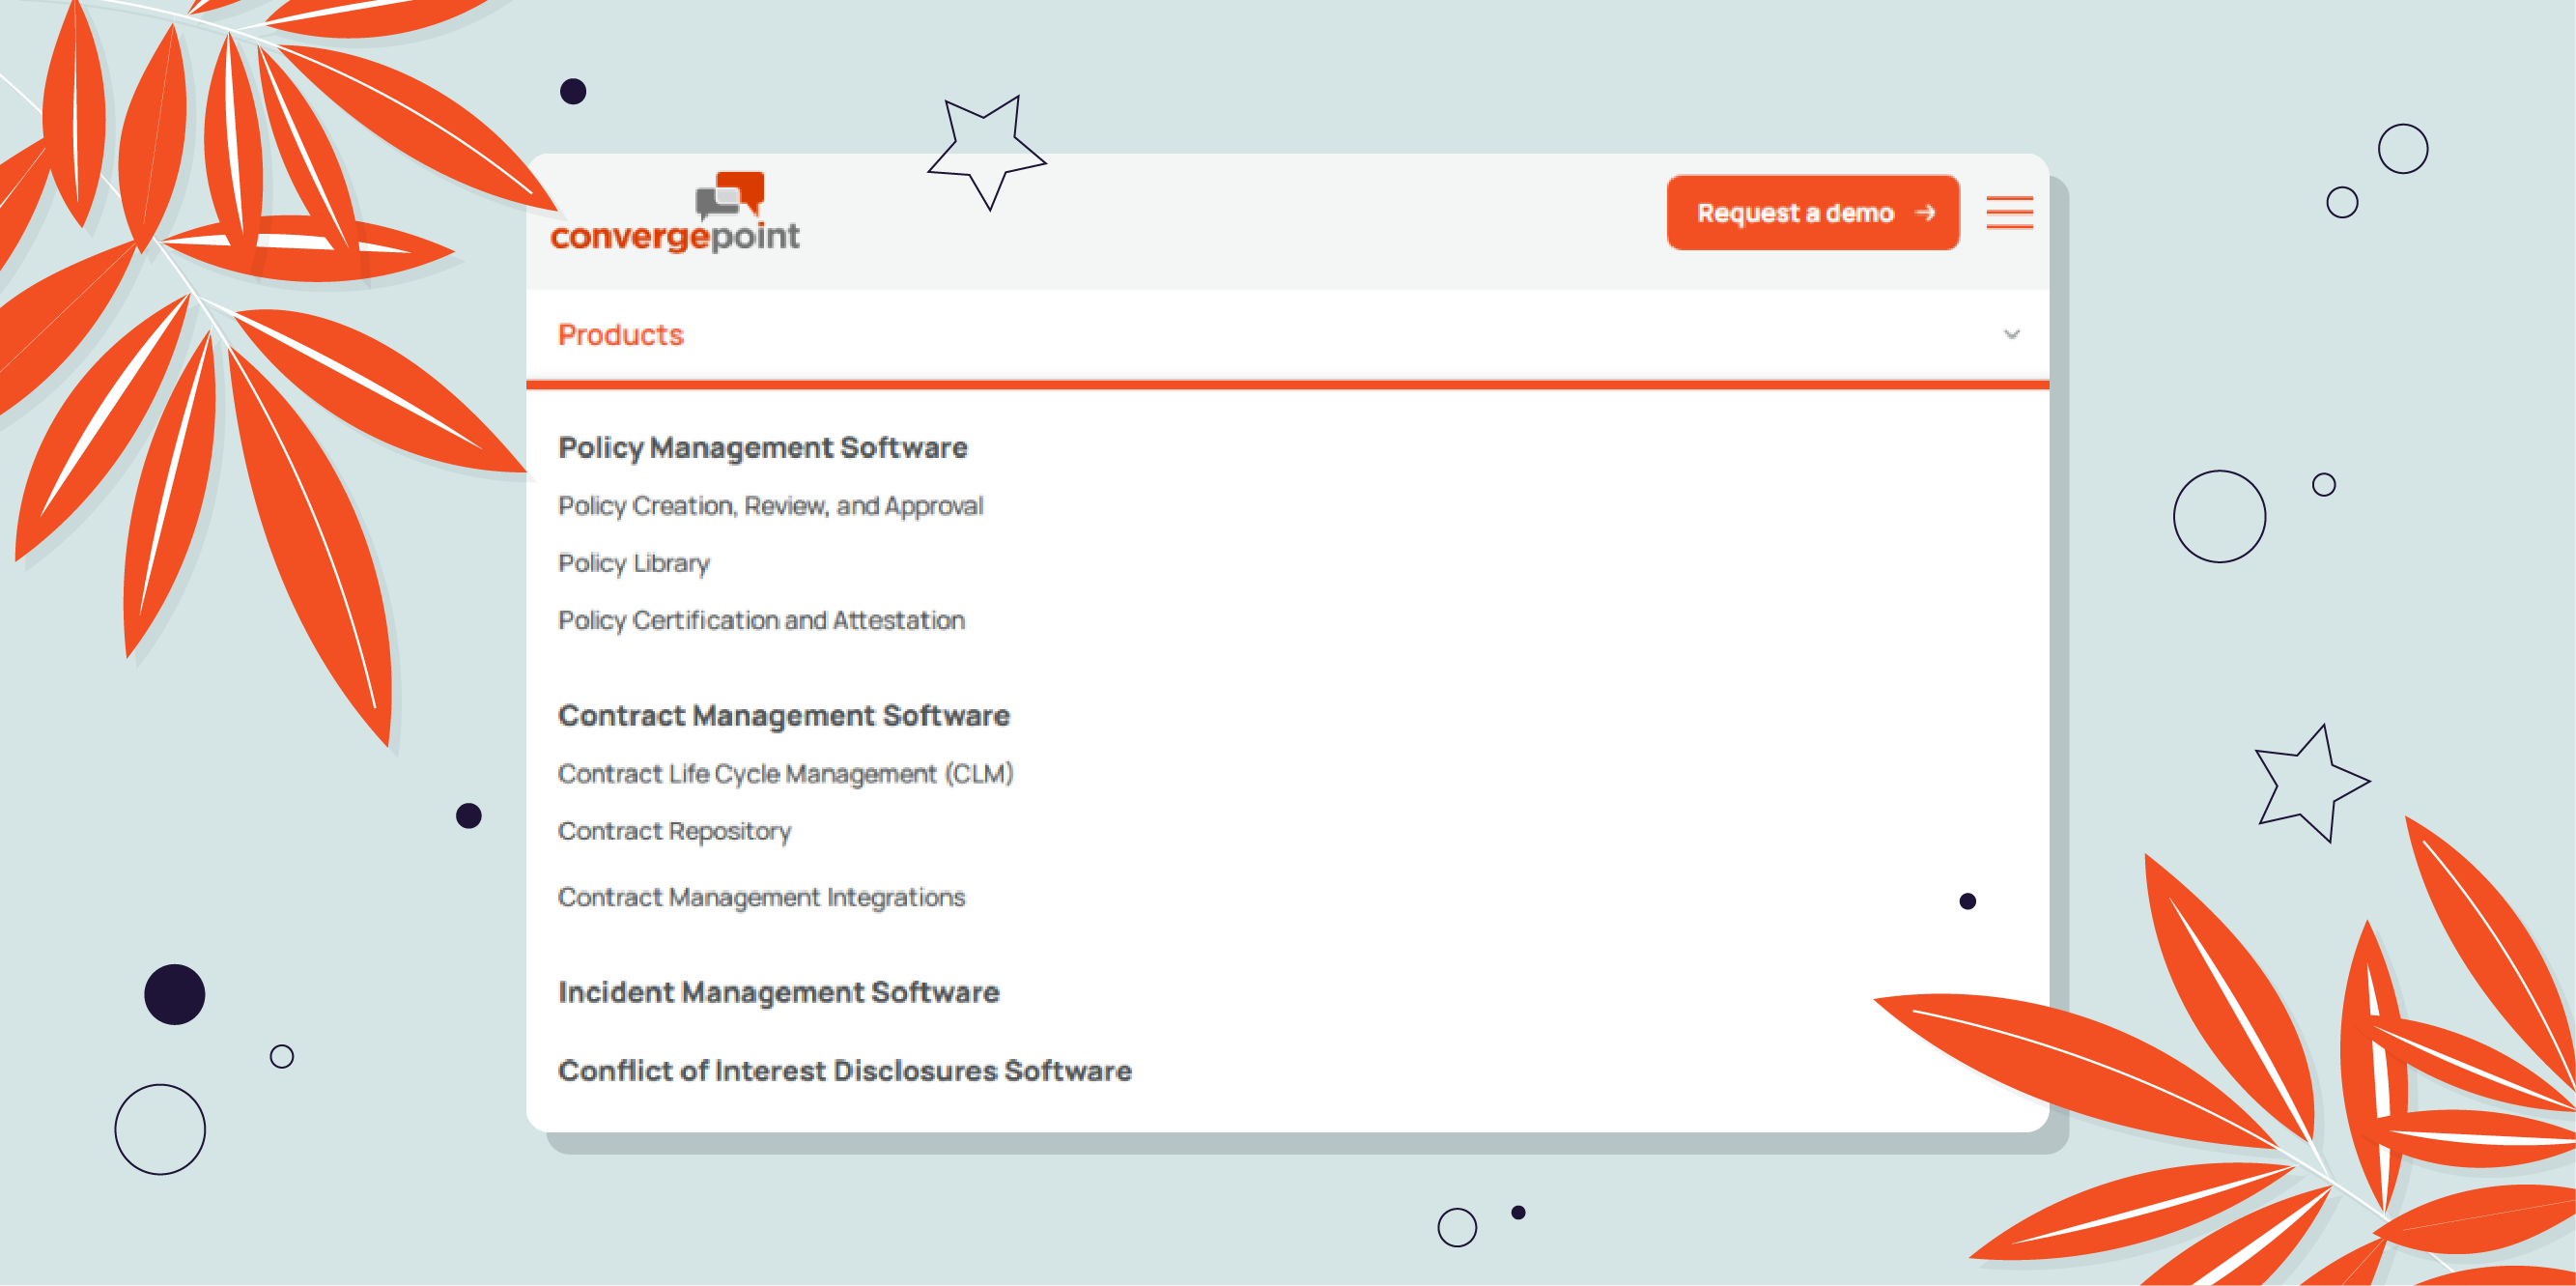Click the arrow in Request a demo
This screenshot has height=1286, width=2576.
pyautogui.click(x=1924, y=213)
